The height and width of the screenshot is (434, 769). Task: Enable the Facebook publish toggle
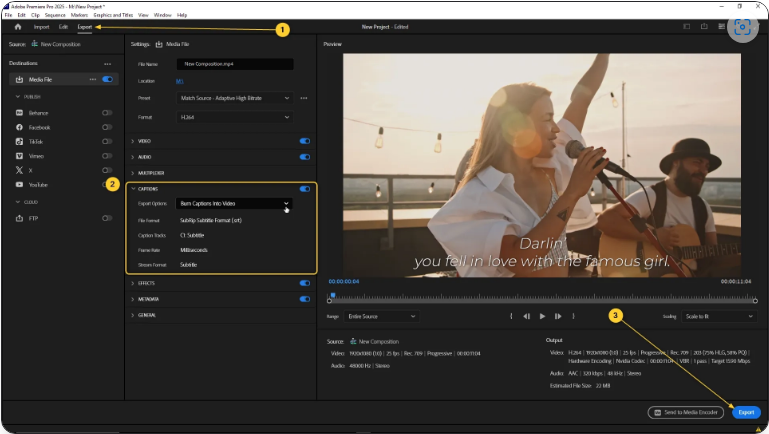(107, 128)
